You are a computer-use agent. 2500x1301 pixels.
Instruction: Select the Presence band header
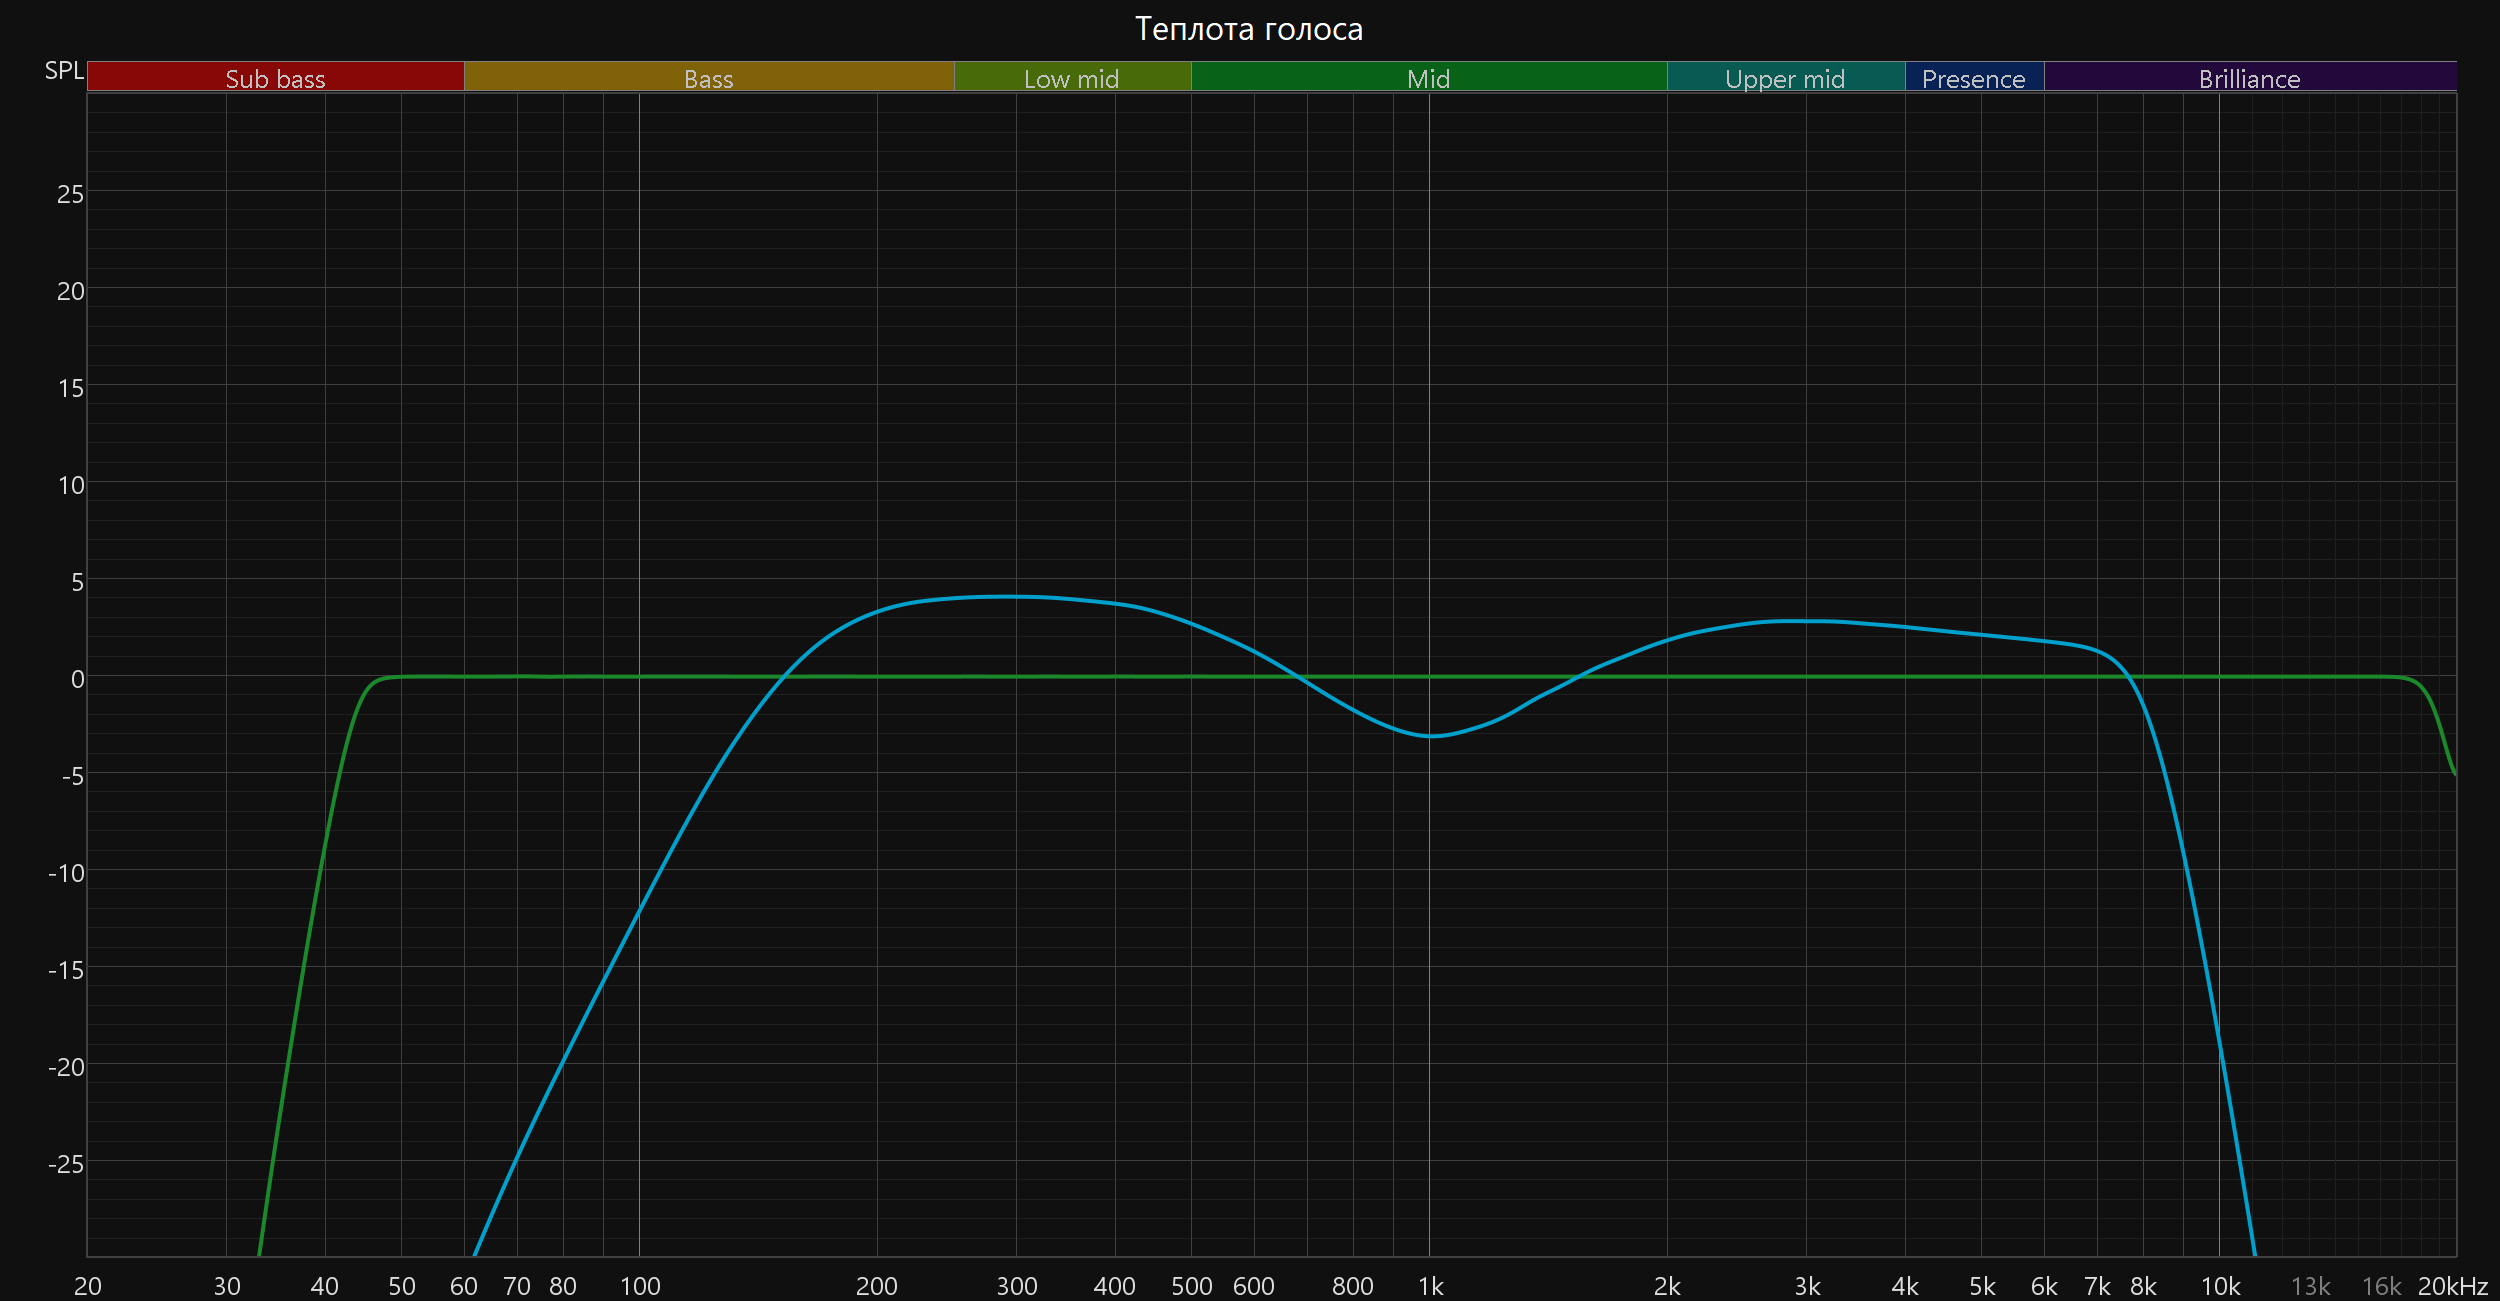tap(1973, 78)
